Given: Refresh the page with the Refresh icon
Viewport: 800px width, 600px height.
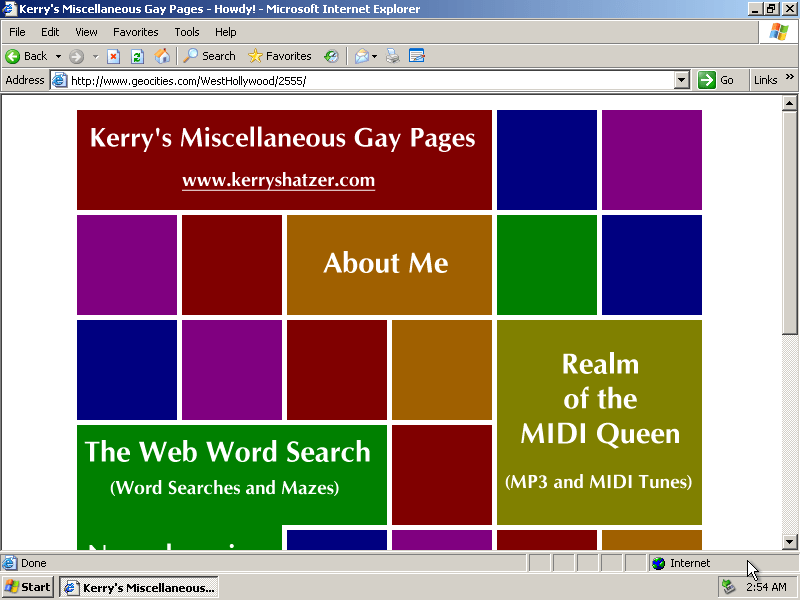Looking at the screenshot, I should 137,56.
